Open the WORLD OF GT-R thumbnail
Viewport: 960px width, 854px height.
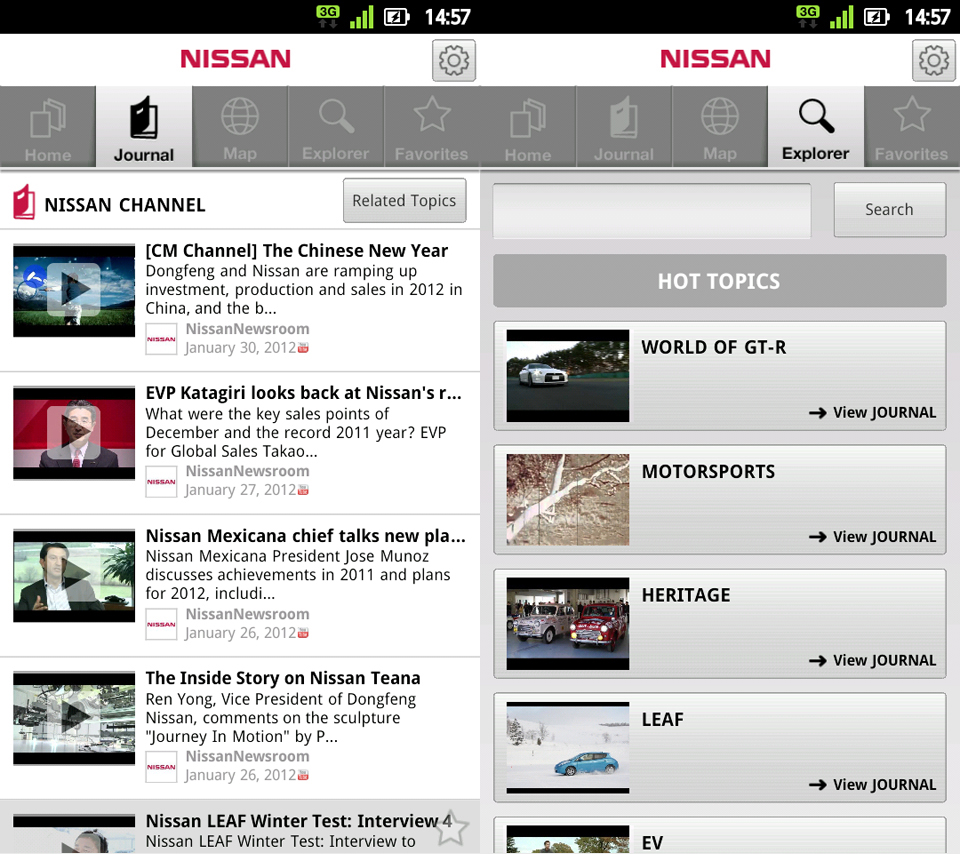pos(568,376)
